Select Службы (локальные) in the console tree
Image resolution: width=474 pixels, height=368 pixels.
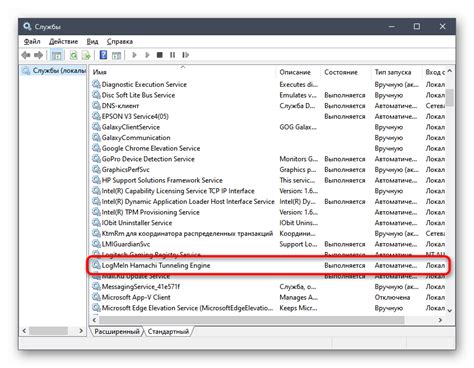59,71
